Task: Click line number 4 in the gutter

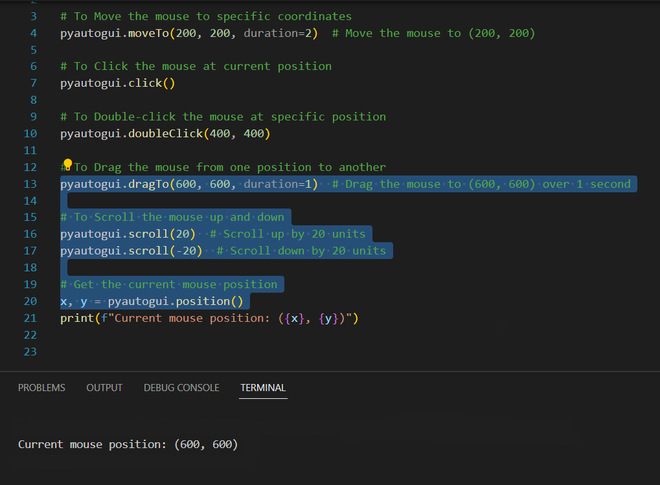Action: (34, 33)
